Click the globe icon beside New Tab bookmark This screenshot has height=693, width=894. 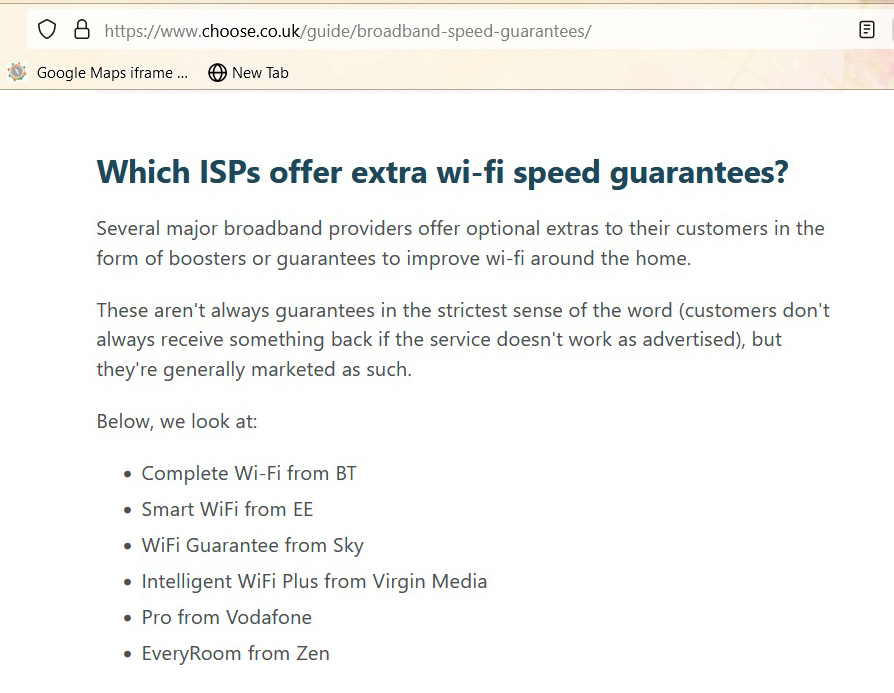(x=217, y=72)
